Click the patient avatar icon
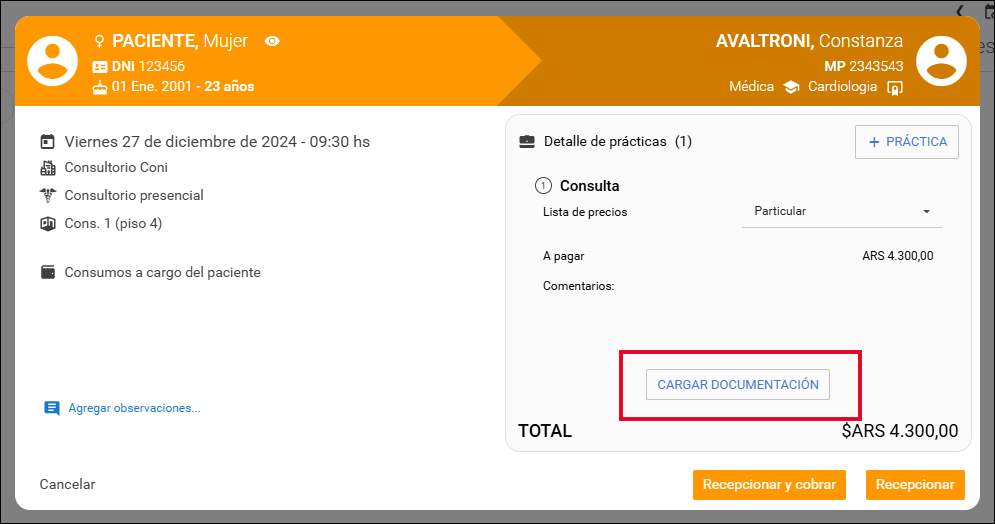The image size is (995, 524). 53,61
